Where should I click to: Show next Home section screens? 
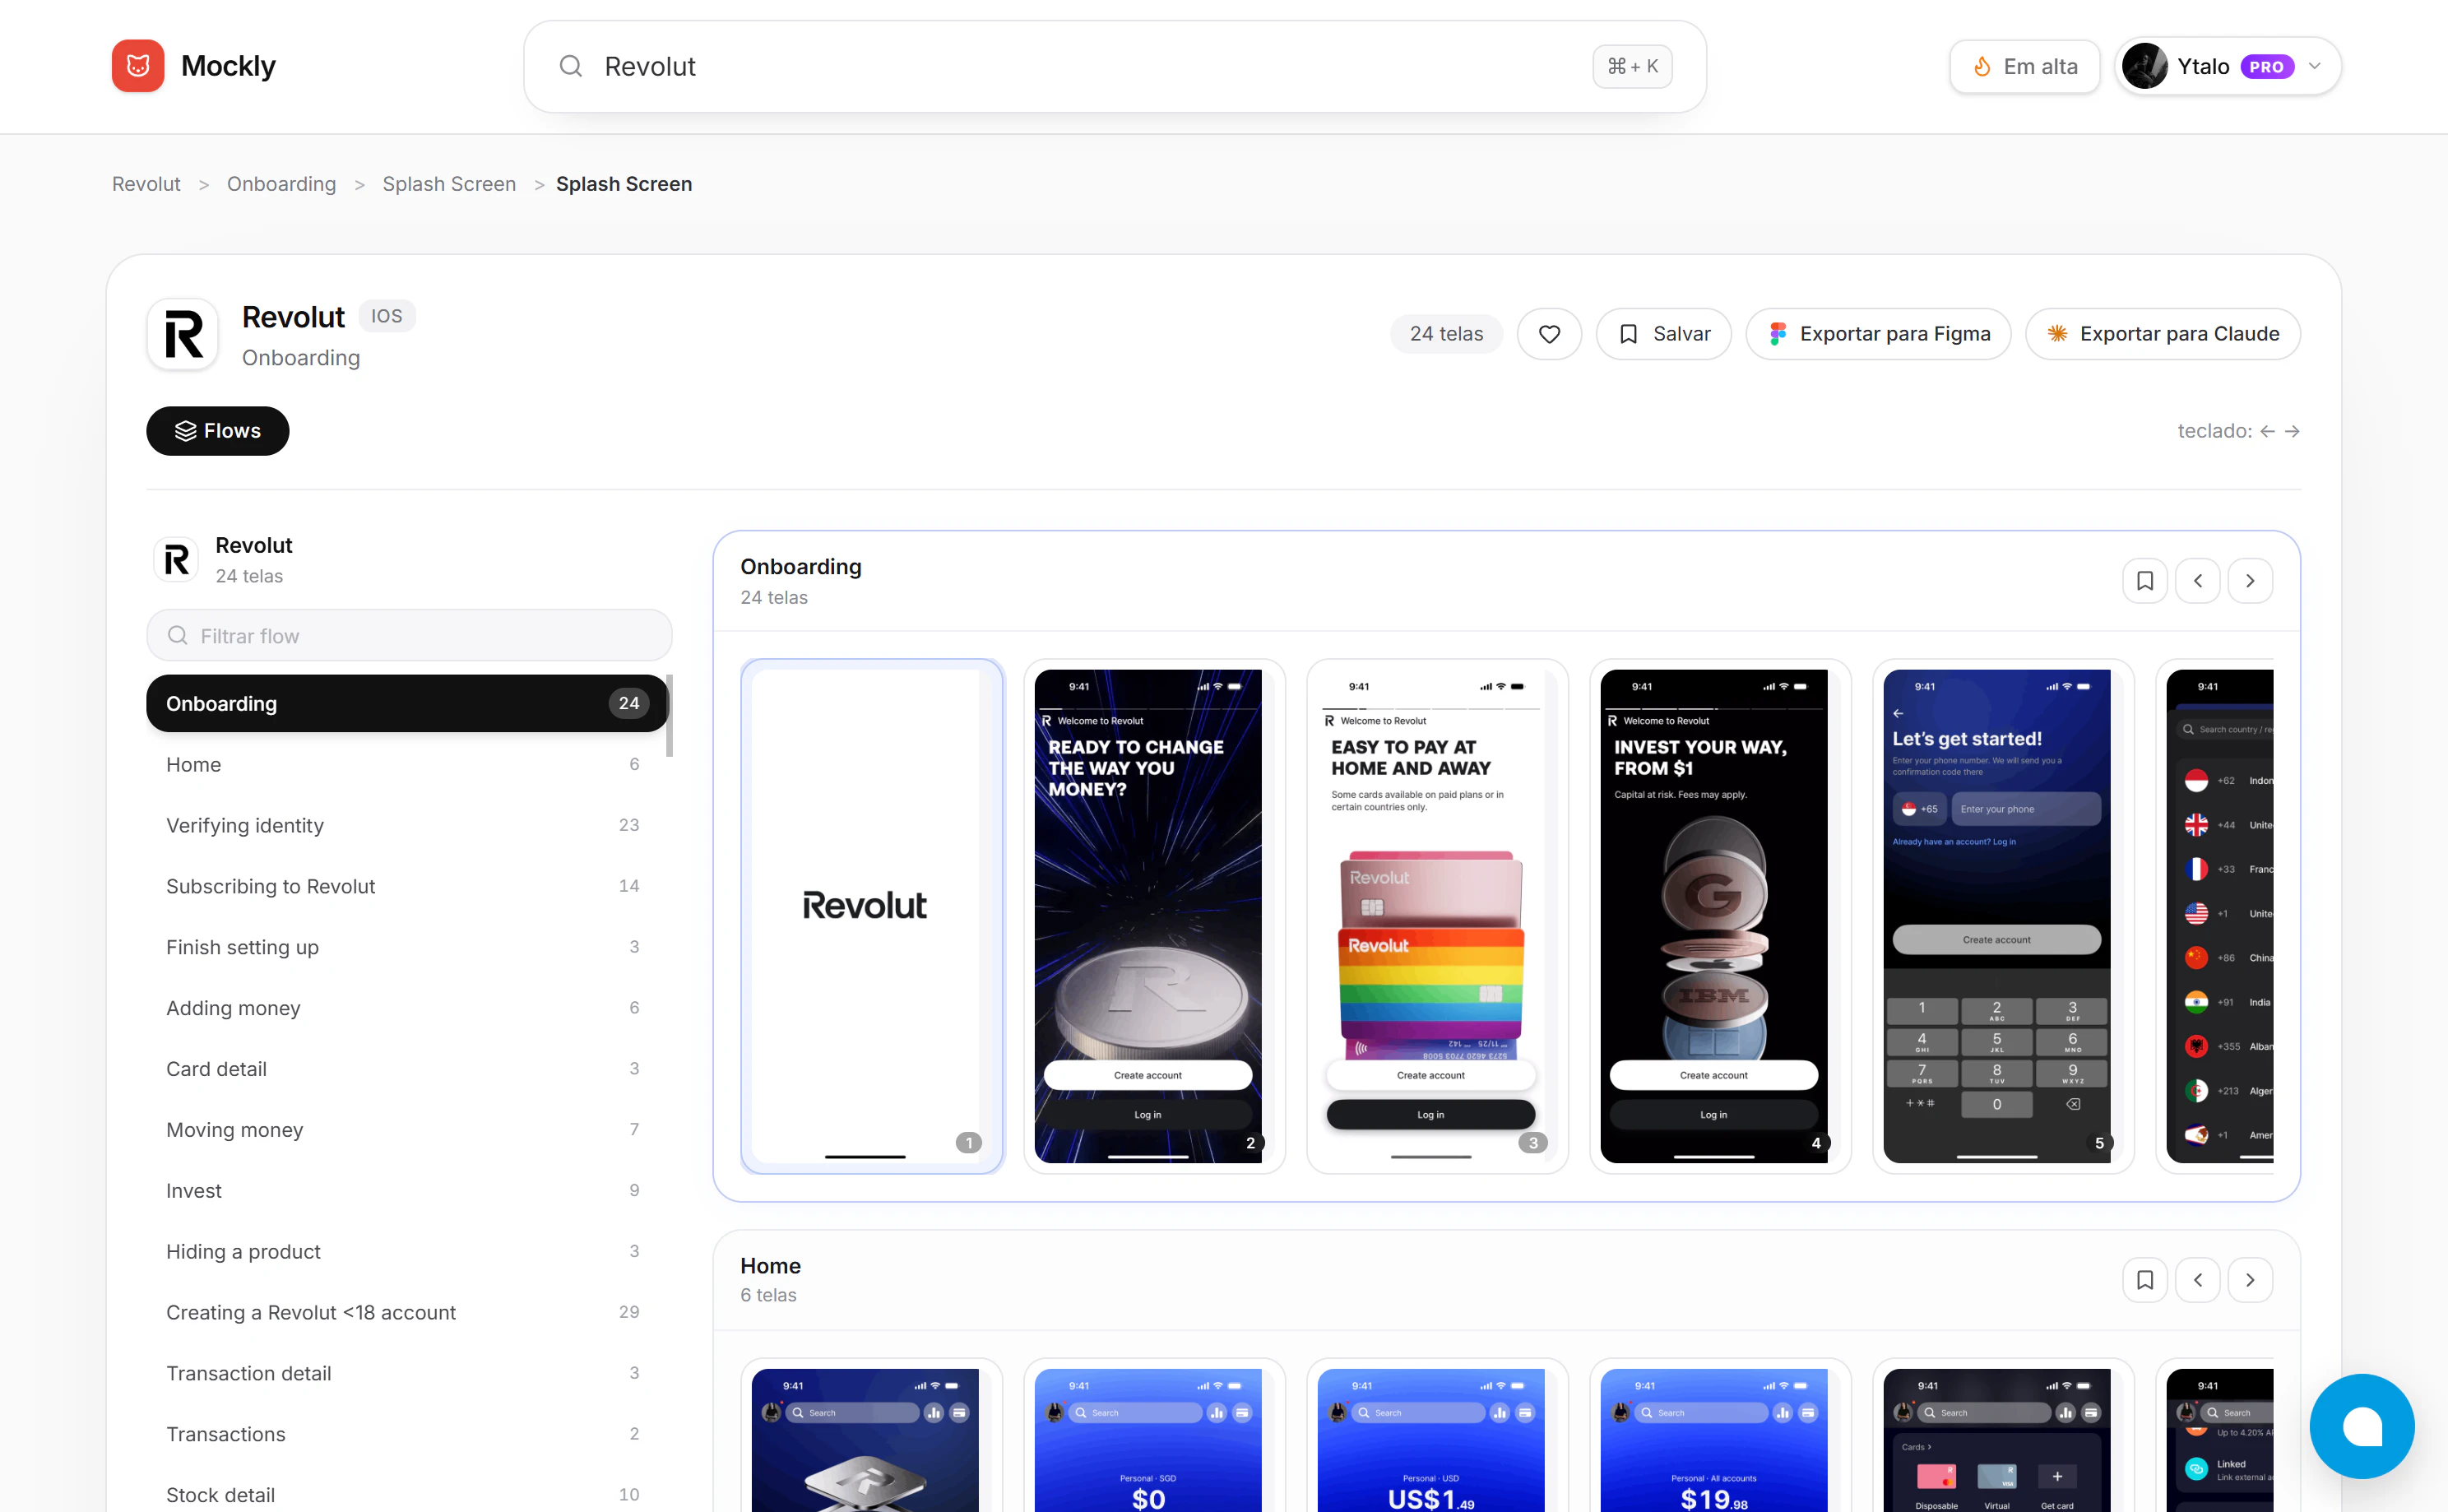pyautogui.click(x=2250, y=1280)
